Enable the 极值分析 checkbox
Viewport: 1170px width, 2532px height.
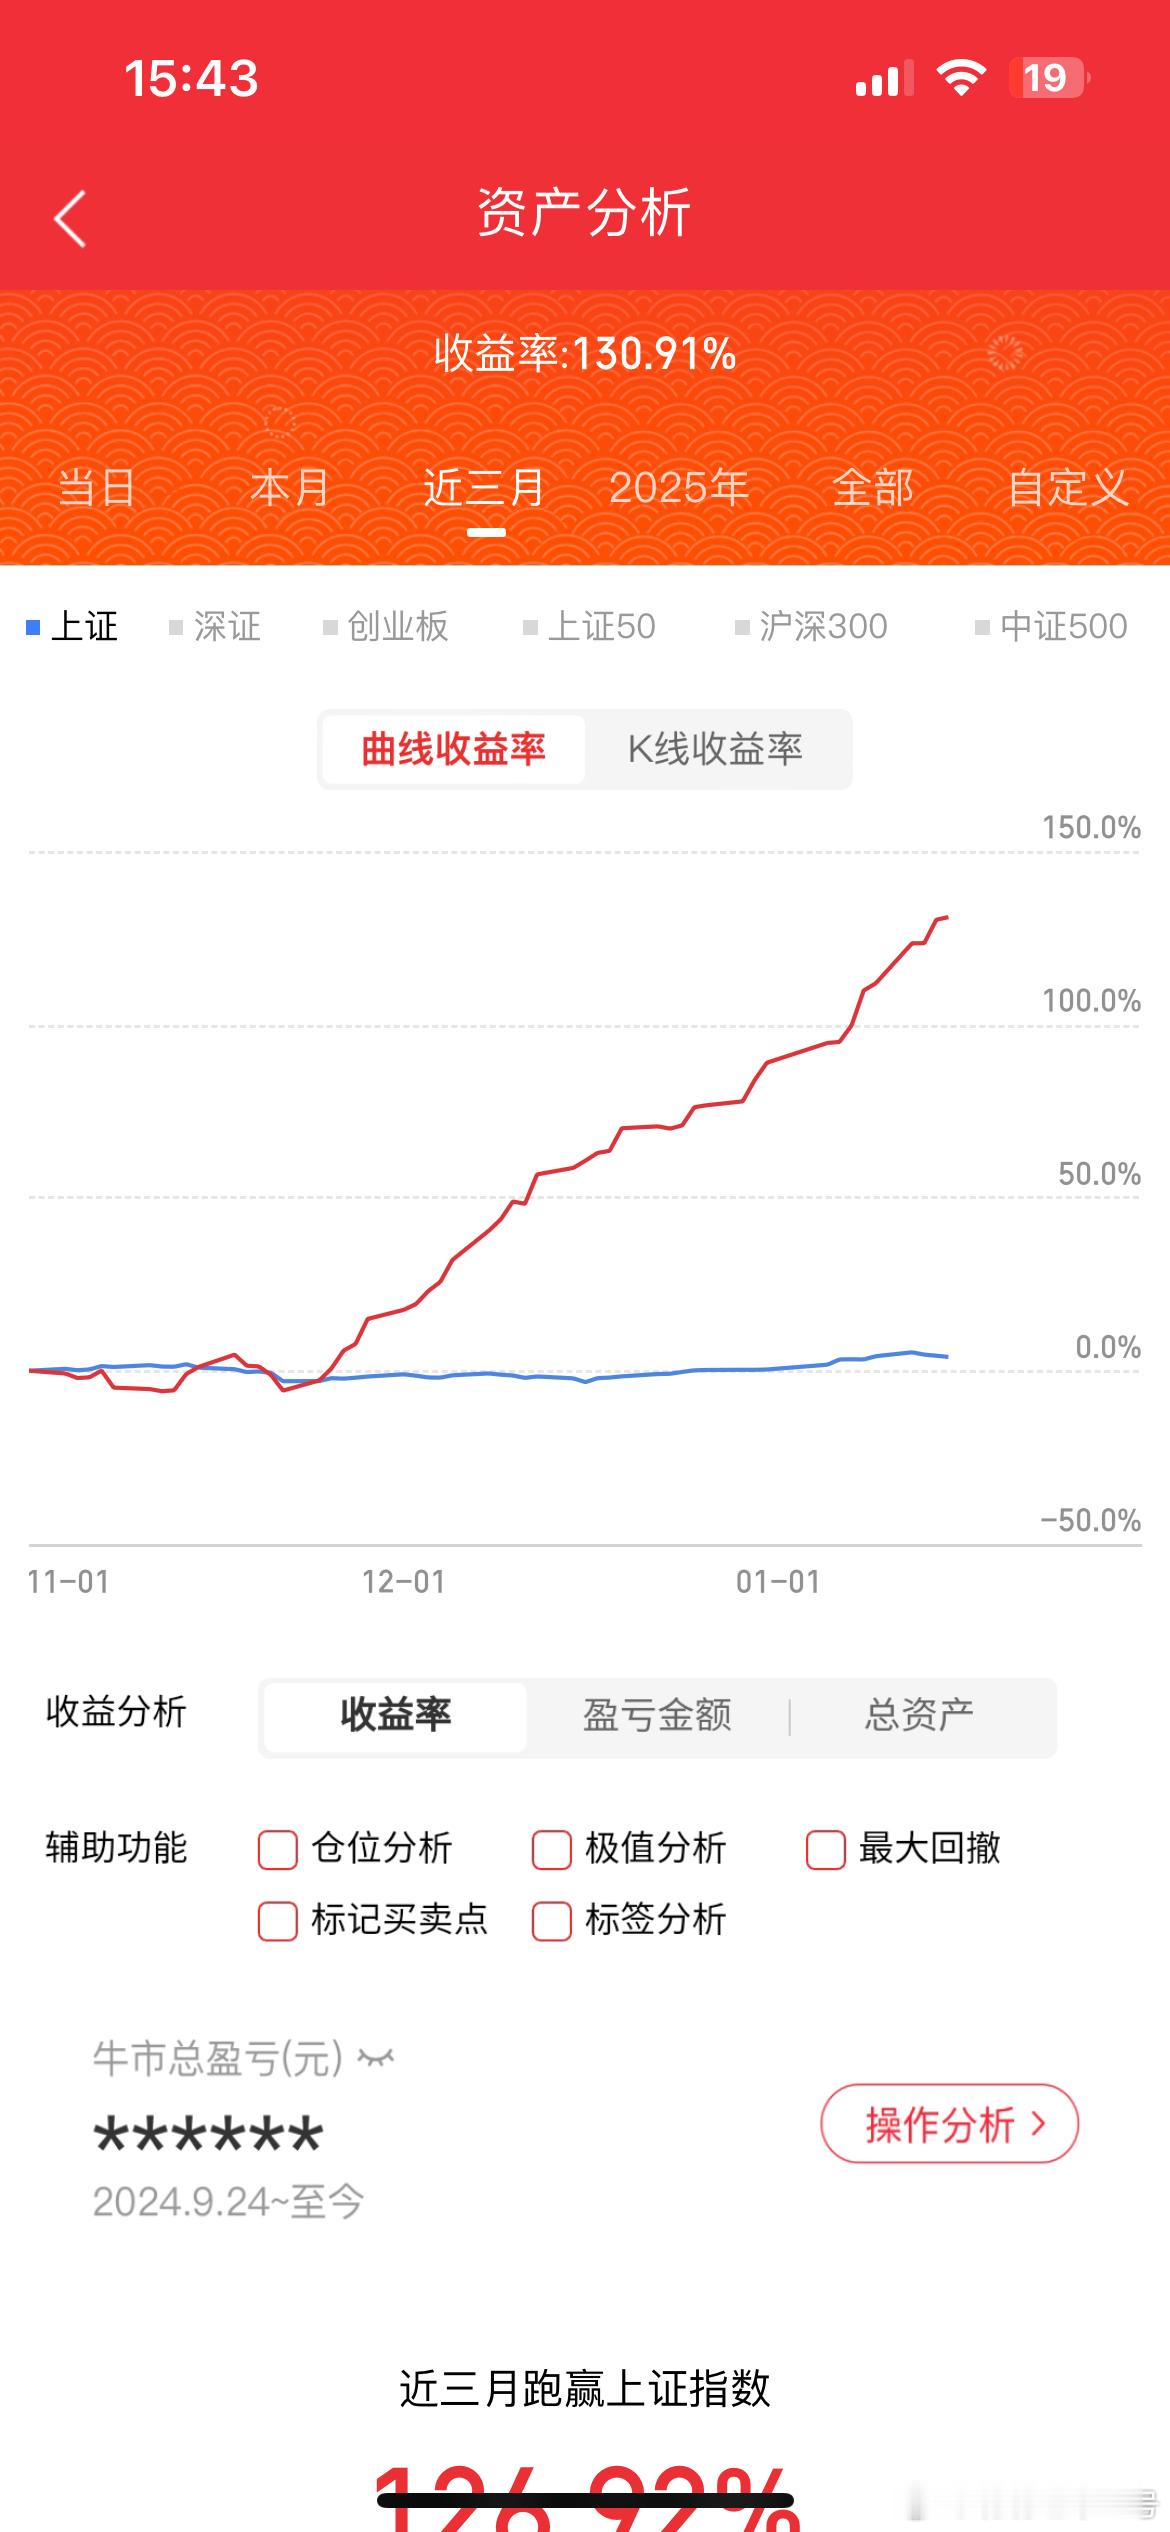point(550,1849)
